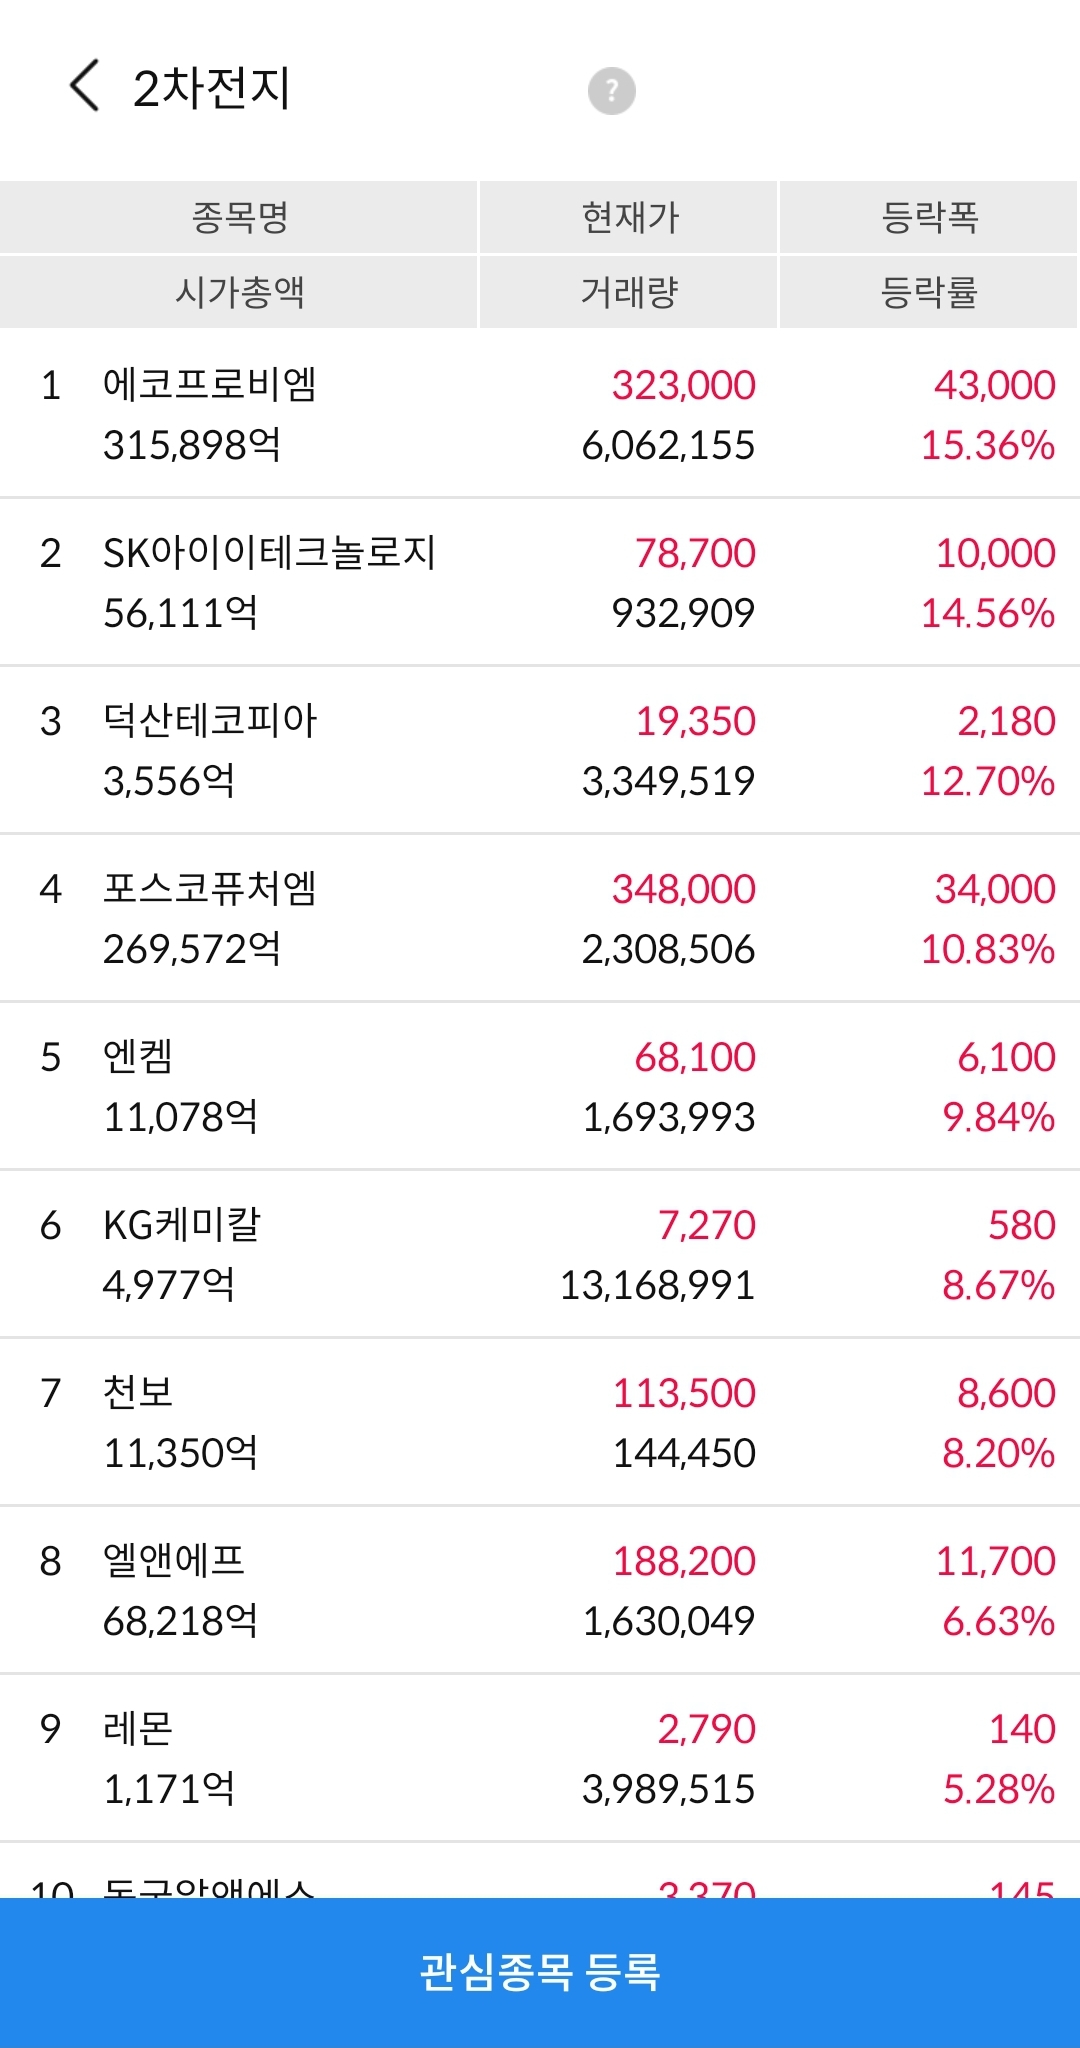
Task: Sort by 등락폭 column header
Action: pyautogui.click(x=929, y=217)
